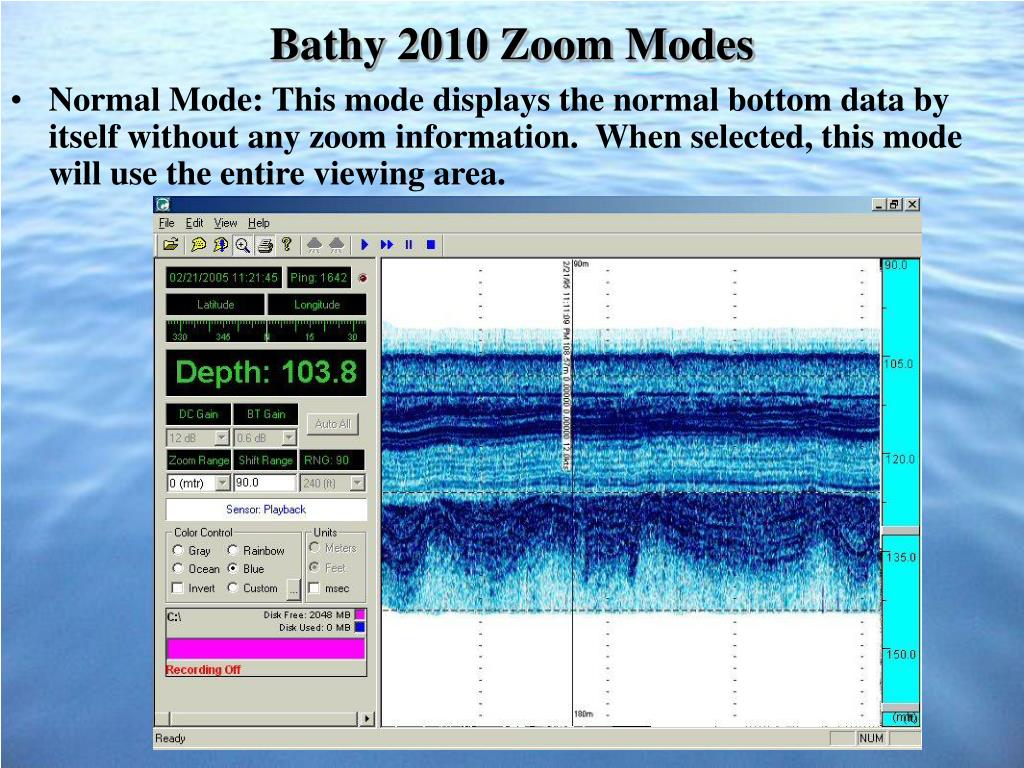Select the Ocean color radio button
Viewport: 1024px width, 768px height.
click(178, 568)
